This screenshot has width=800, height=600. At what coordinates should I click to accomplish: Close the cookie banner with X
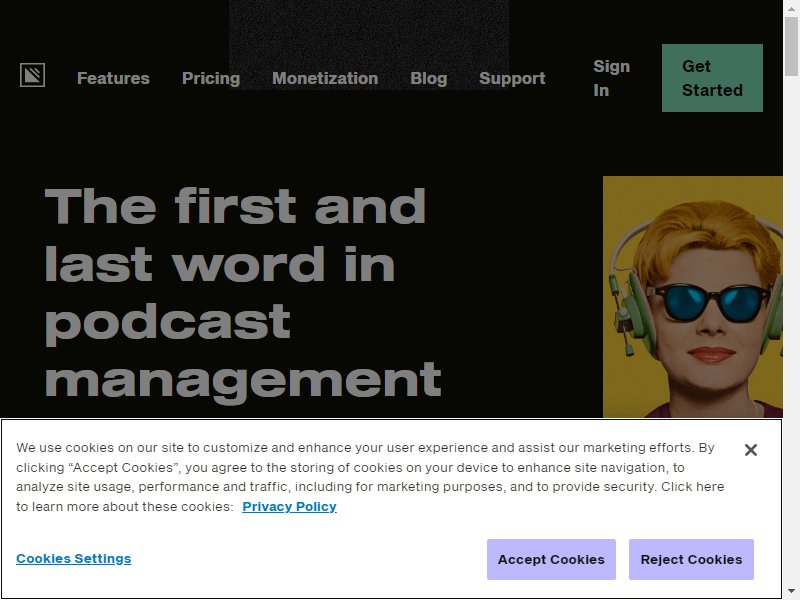(751, 450)
